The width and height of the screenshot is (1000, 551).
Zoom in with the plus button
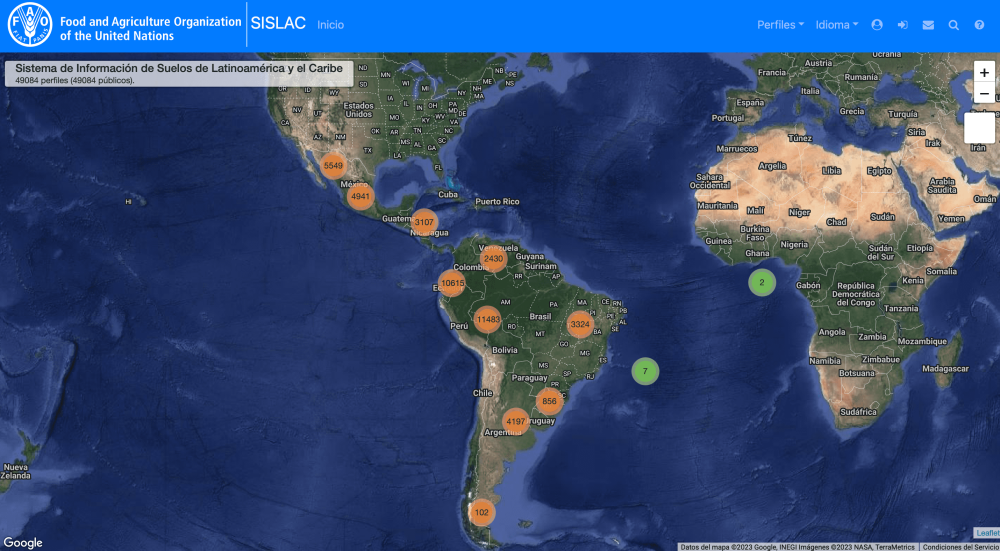tap(984, 73)
